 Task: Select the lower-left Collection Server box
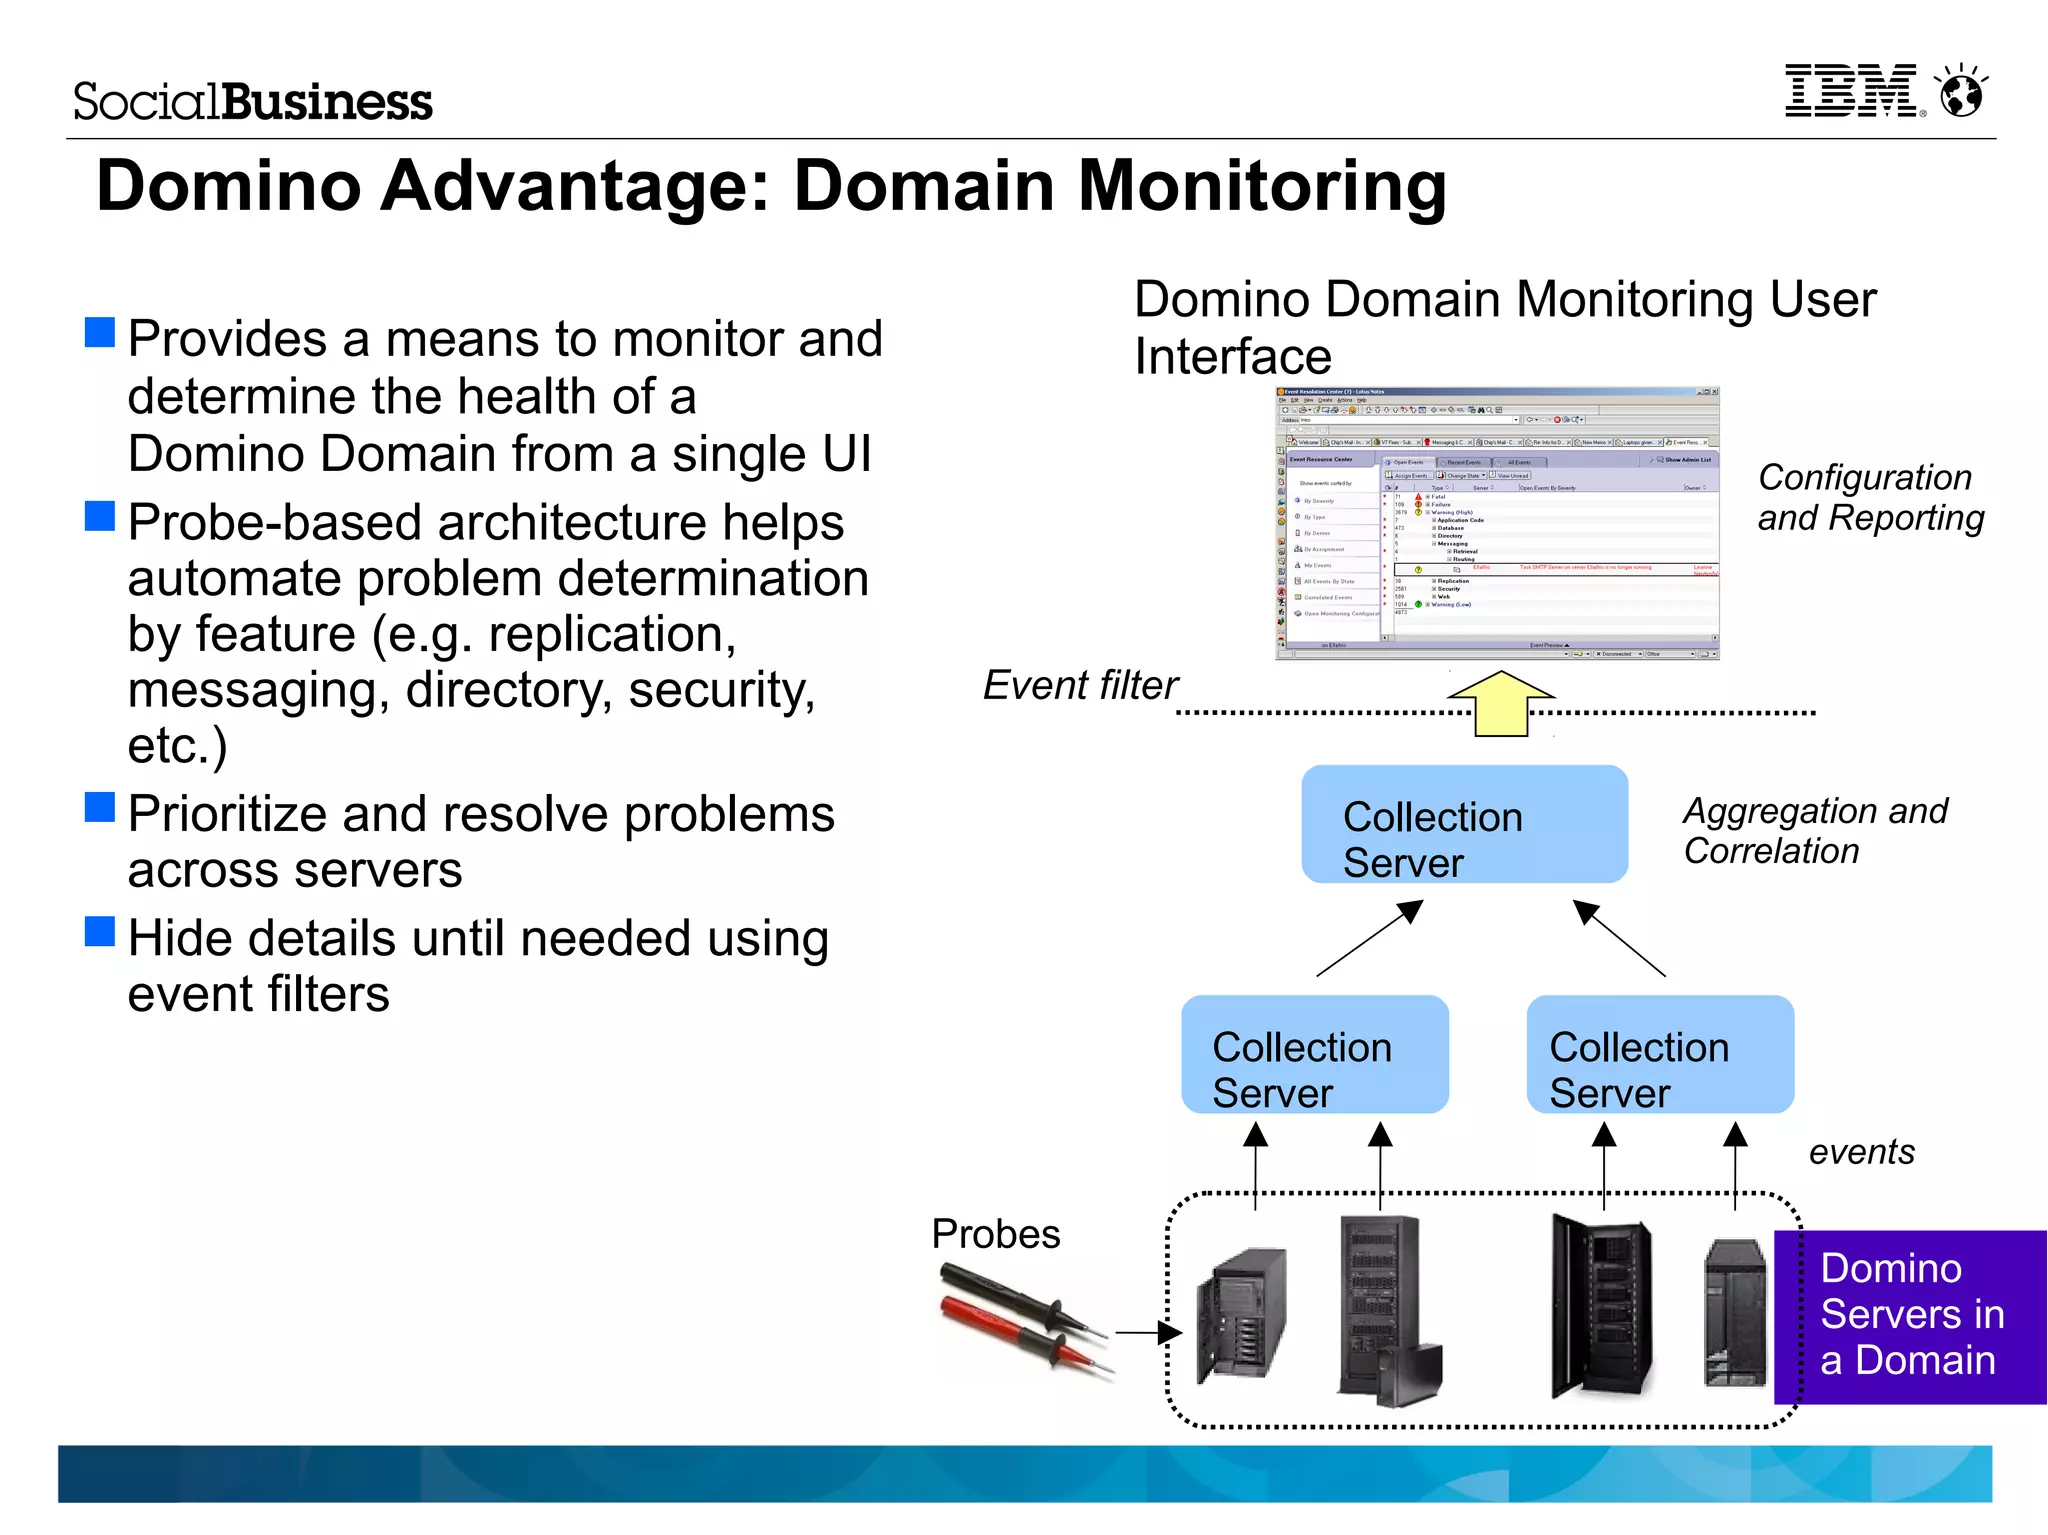point(1315,1054)
